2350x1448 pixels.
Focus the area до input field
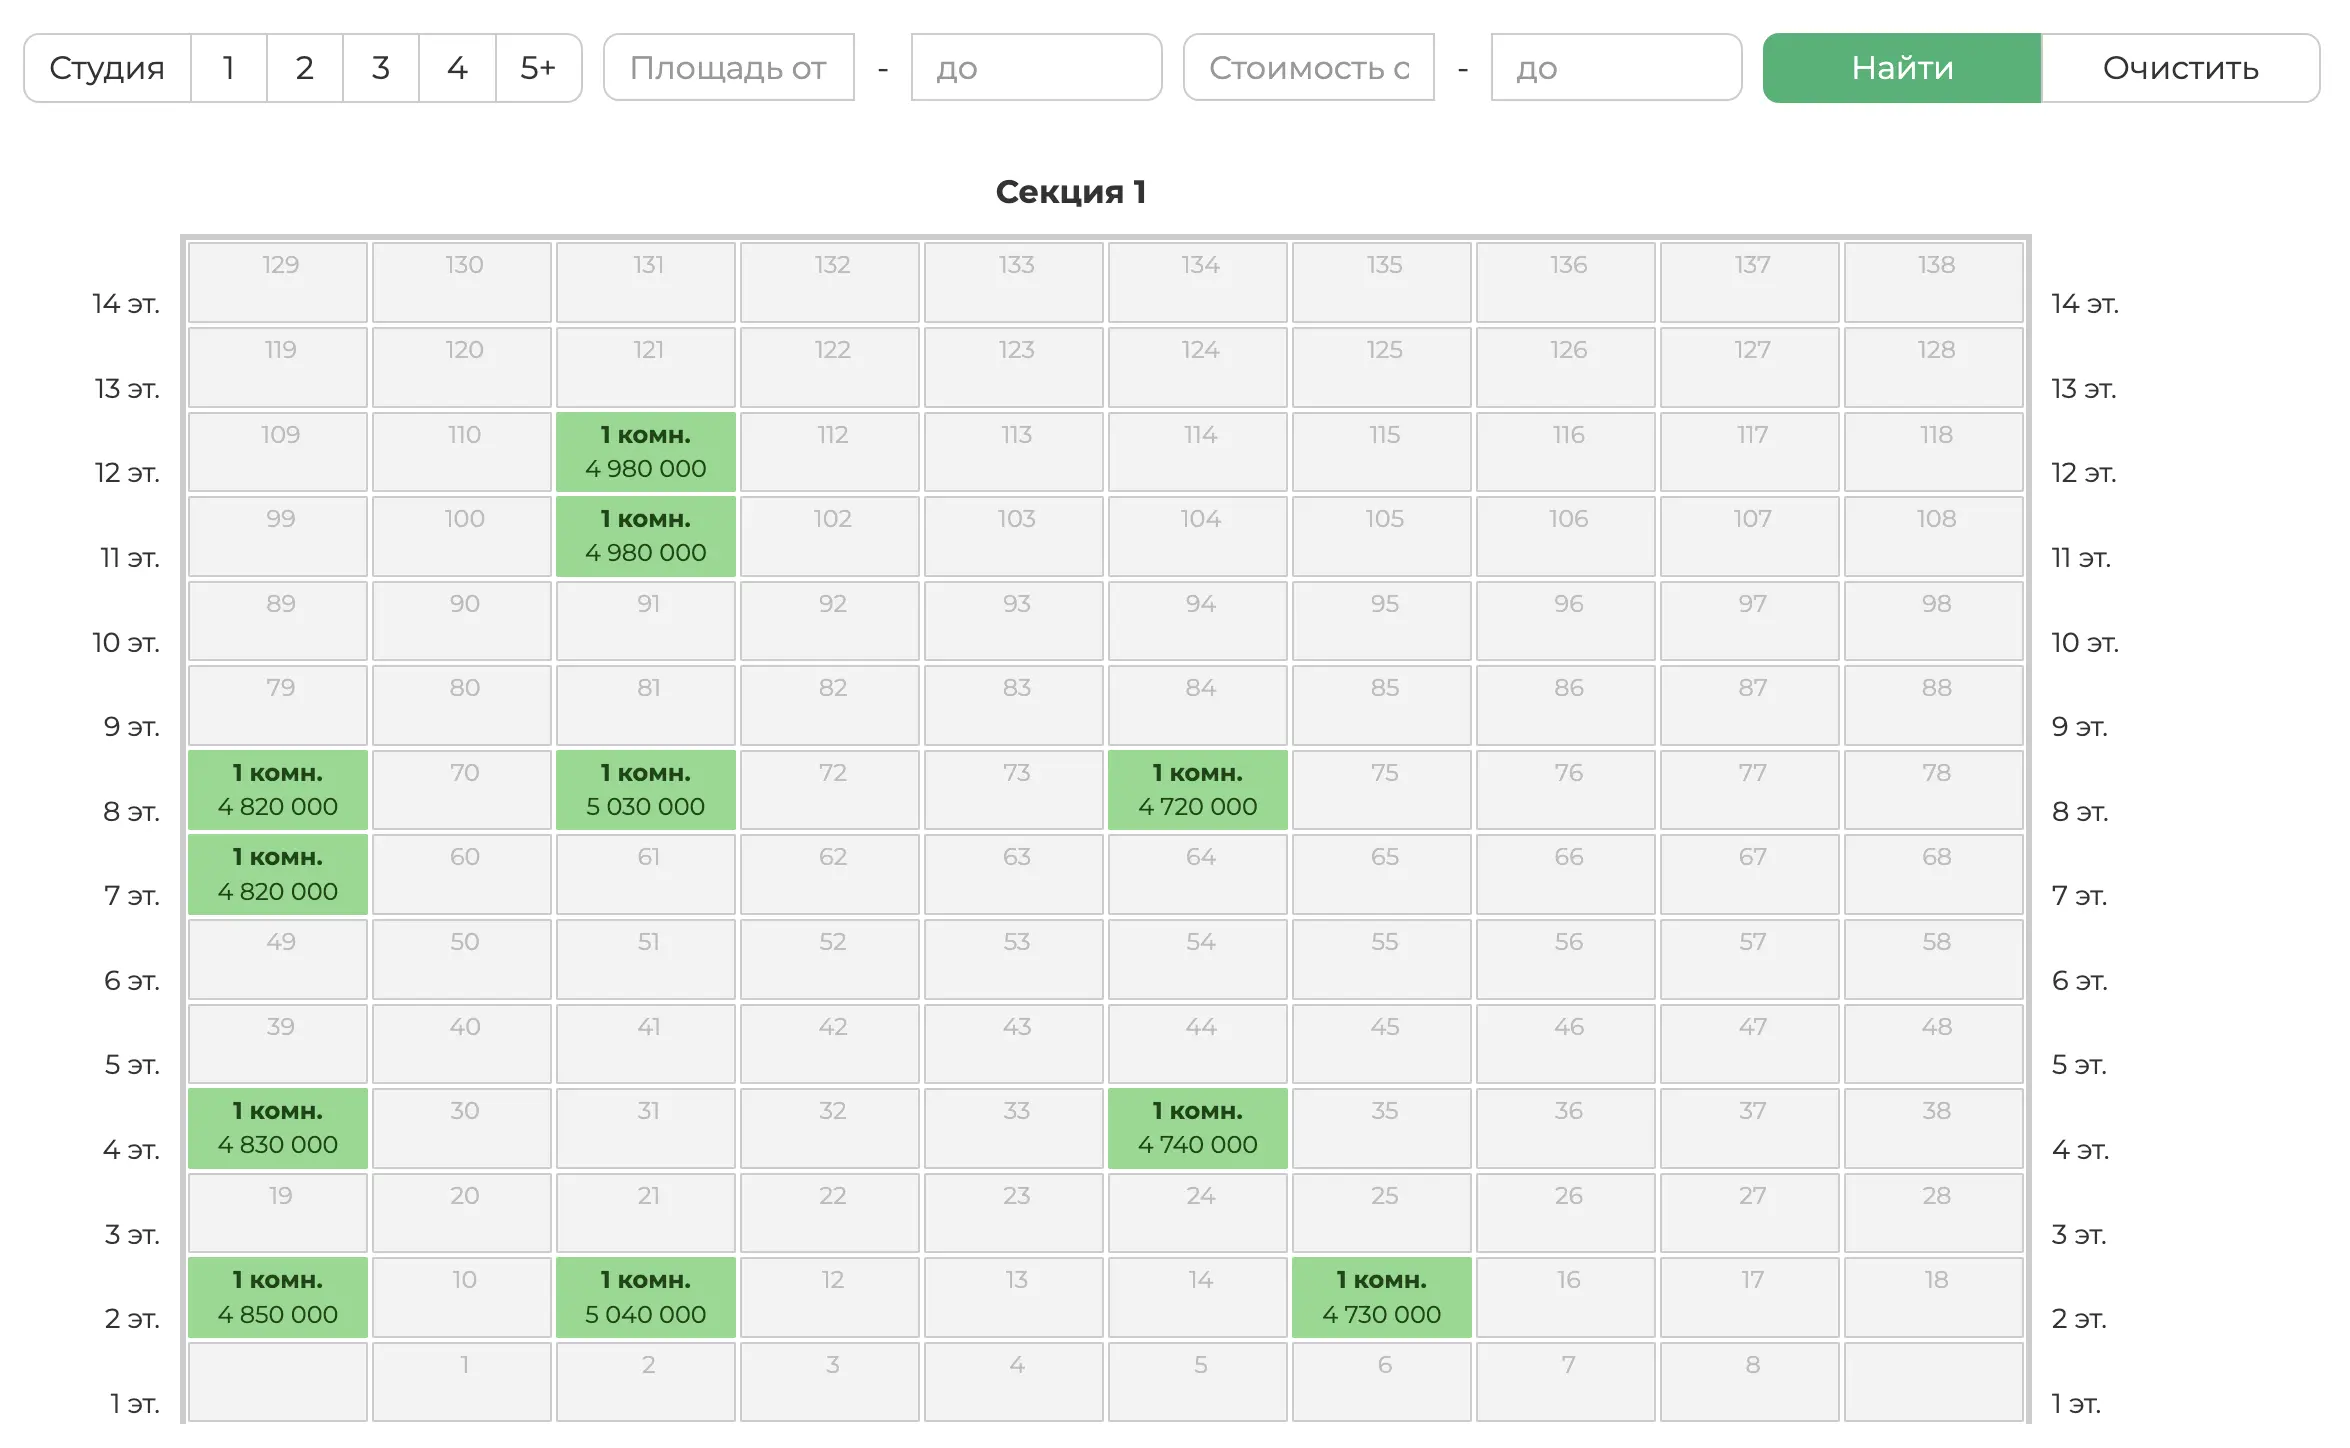1035,68
